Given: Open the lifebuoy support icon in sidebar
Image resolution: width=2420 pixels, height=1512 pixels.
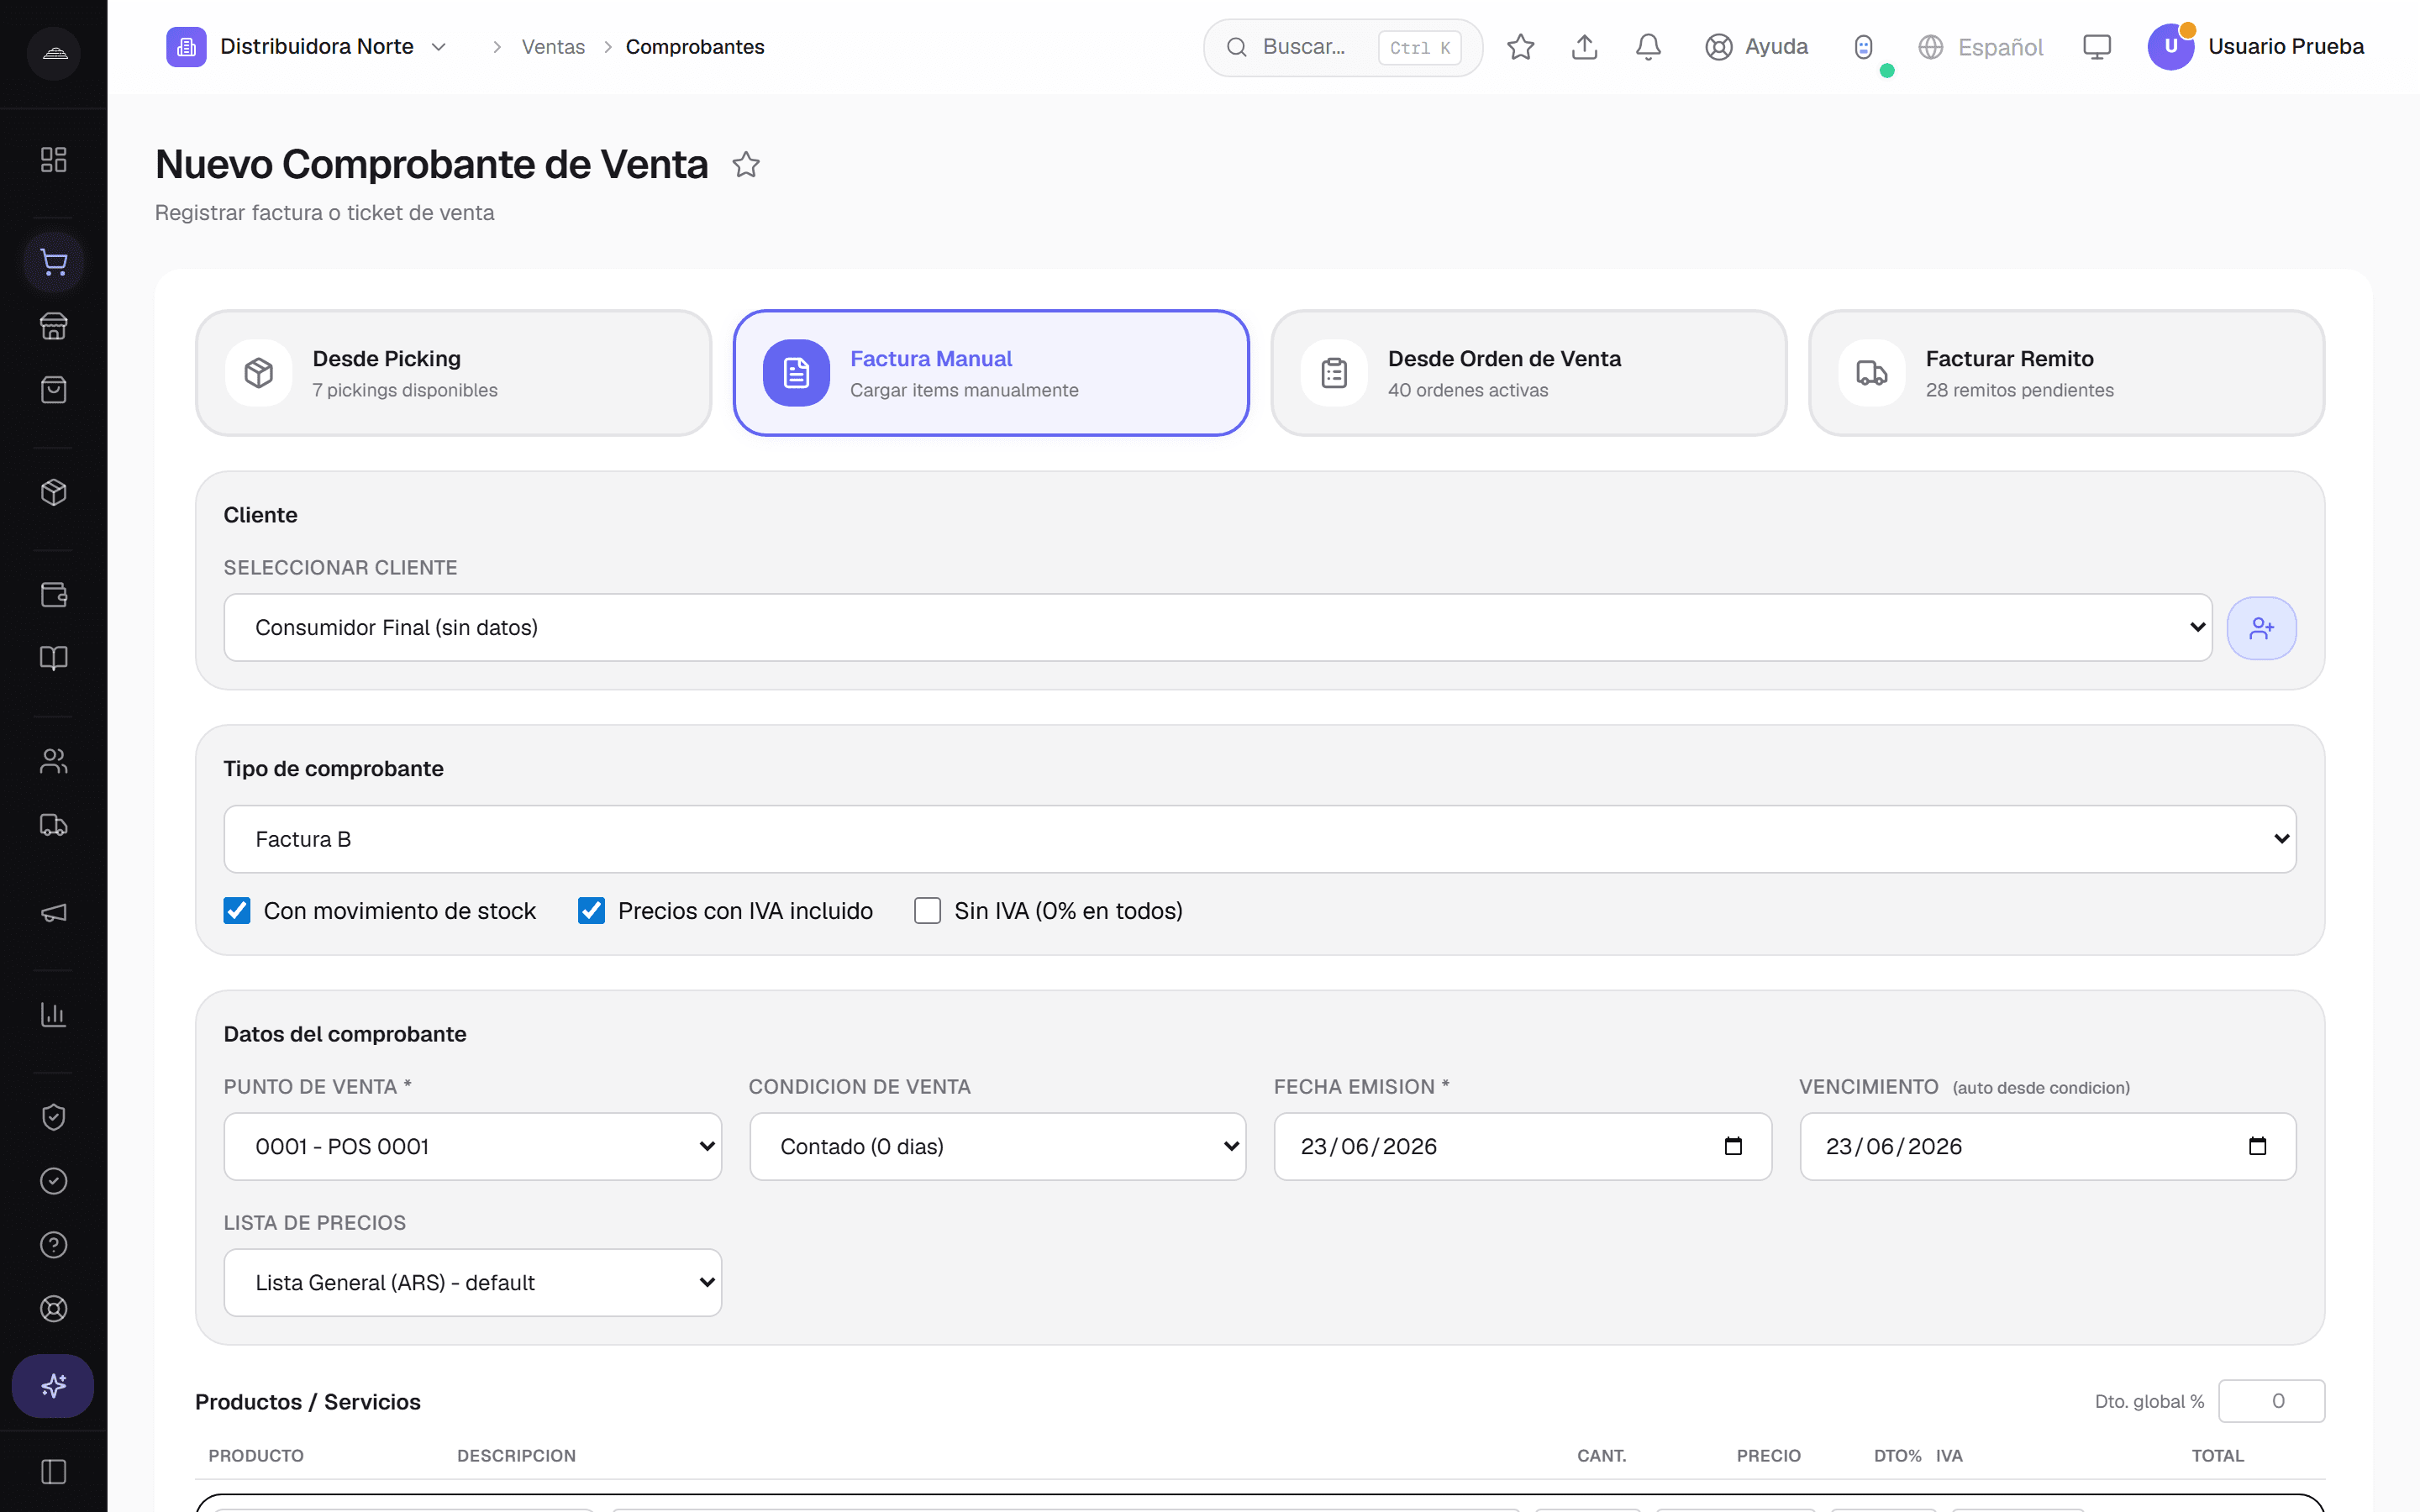Looking at the screenshot, I should pos(53,1309).
